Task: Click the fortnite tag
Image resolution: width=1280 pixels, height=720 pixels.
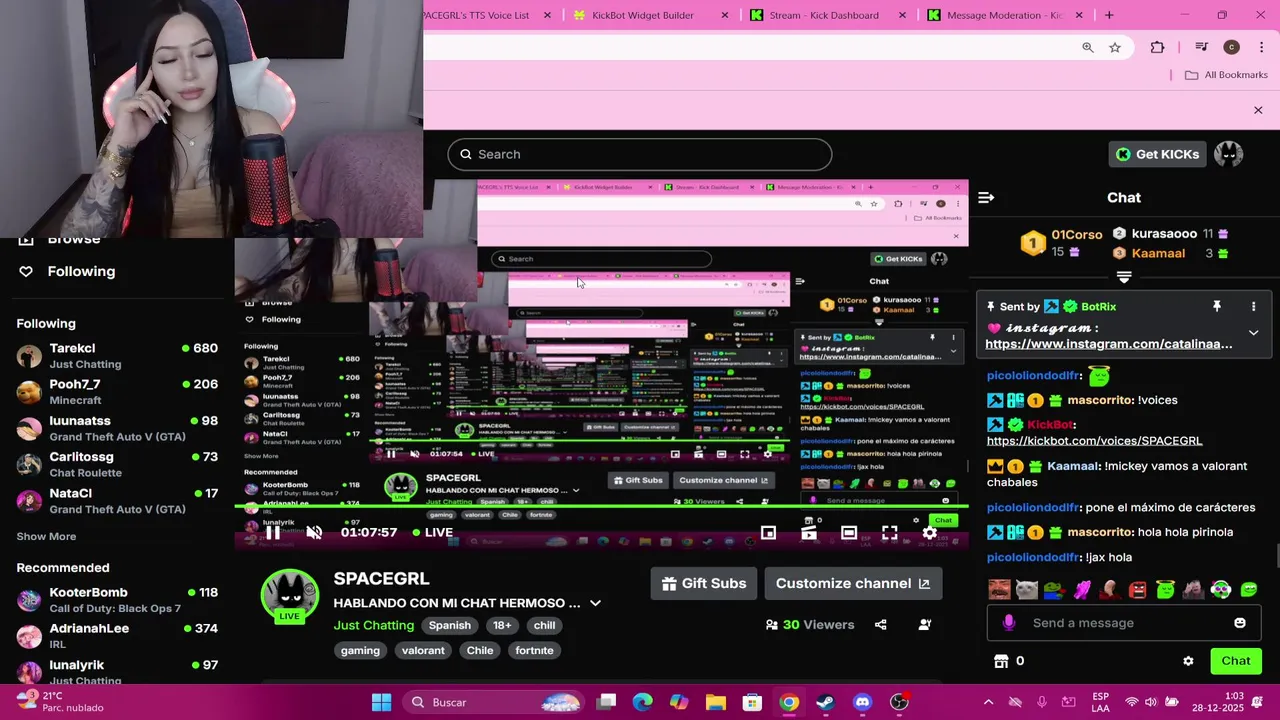Action: 534,650
